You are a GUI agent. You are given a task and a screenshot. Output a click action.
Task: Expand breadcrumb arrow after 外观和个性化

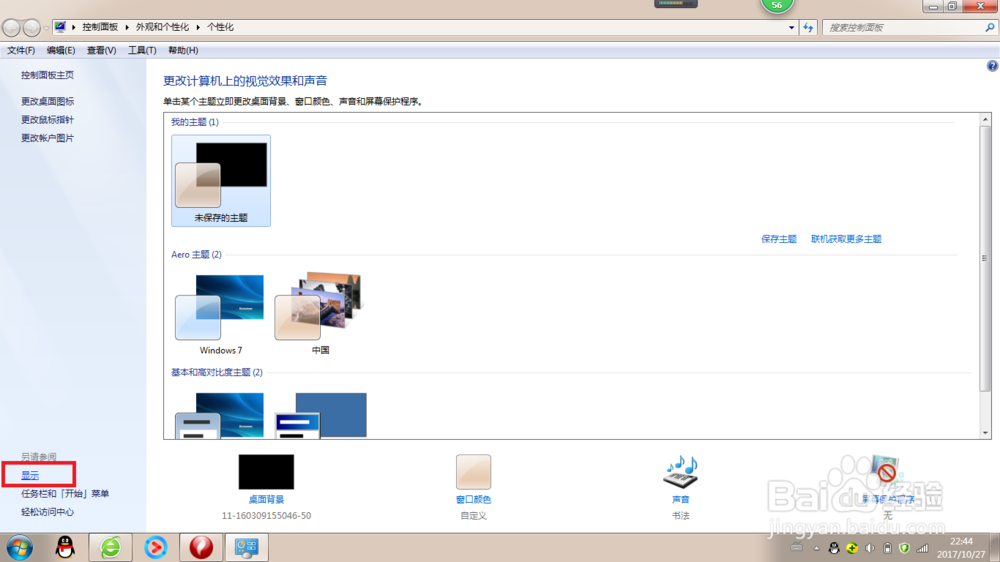(x=198, y=27)
